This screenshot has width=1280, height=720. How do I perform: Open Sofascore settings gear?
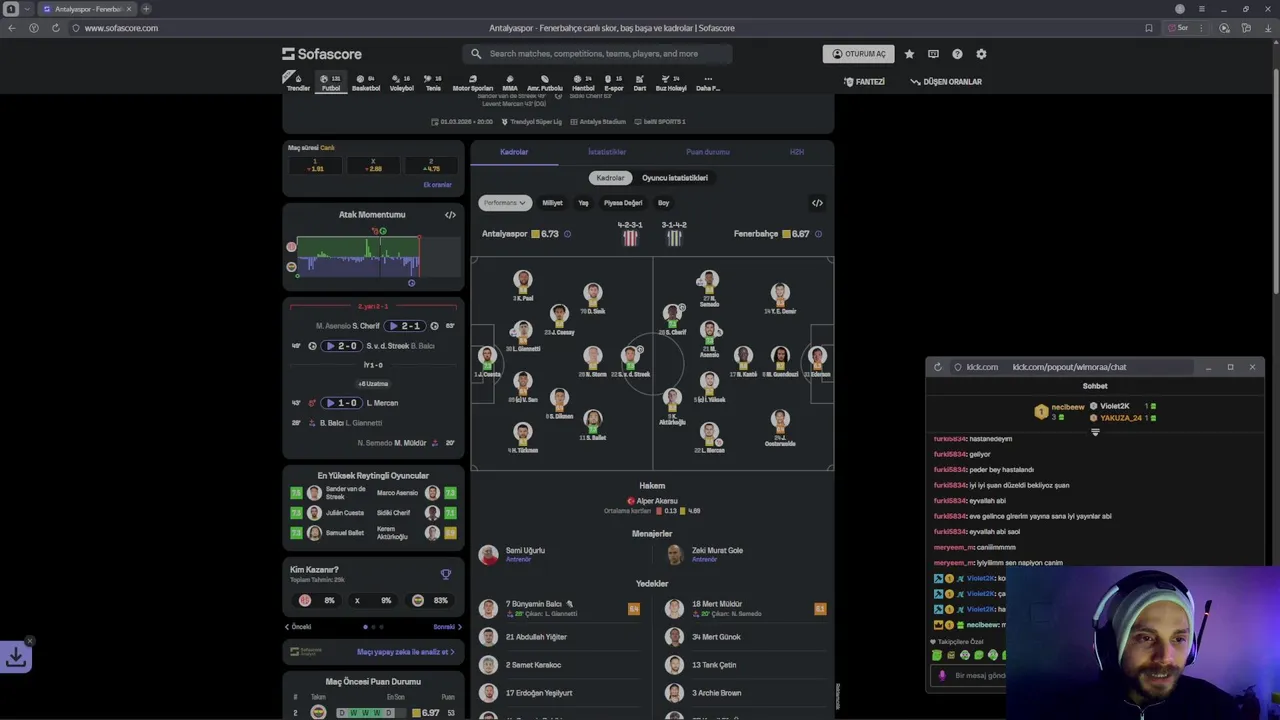click(981, 54)
